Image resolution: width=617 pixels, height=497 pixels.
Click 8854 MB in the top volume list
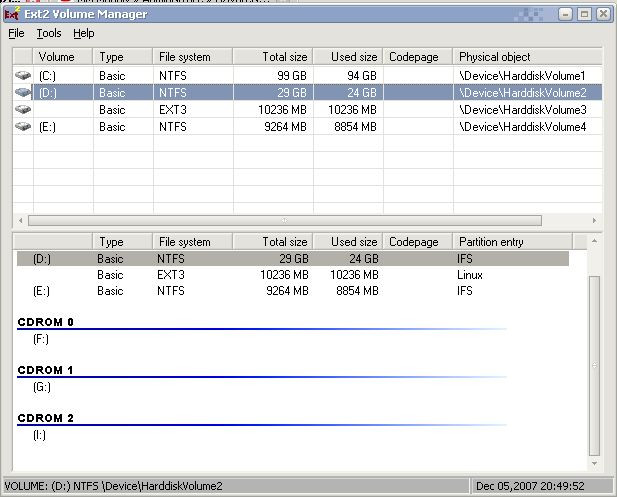coord(355,127)
